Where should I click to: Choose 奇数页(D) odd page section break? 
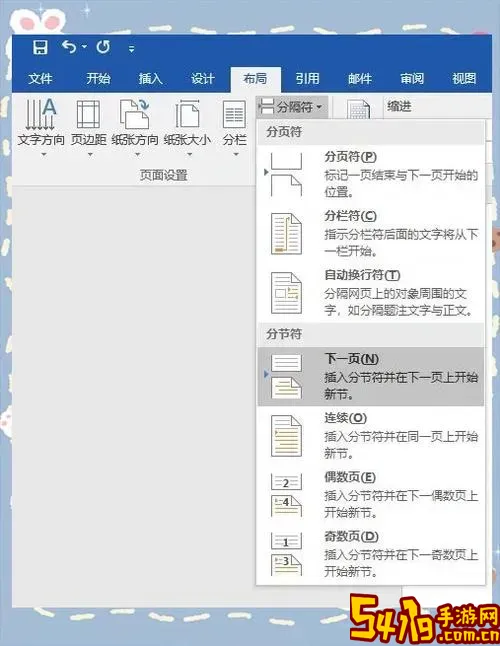click(371, 554)
